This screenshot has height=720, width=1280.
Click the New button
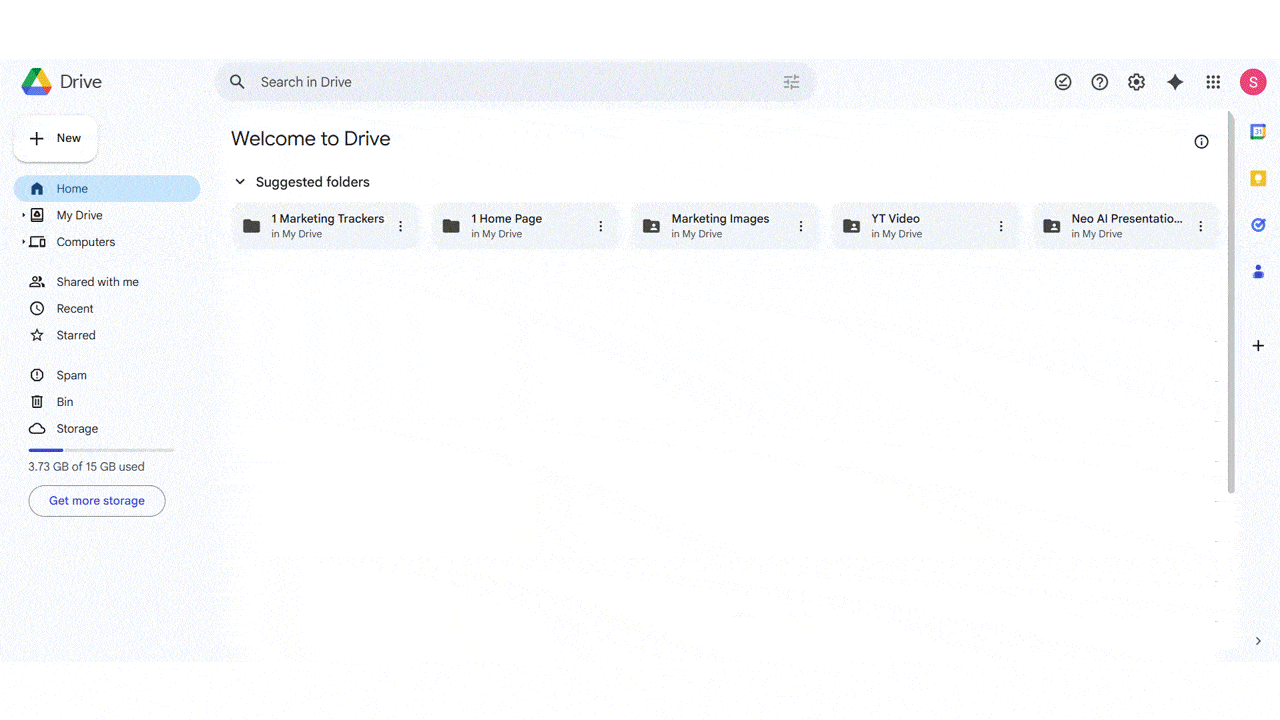(55, 139)
